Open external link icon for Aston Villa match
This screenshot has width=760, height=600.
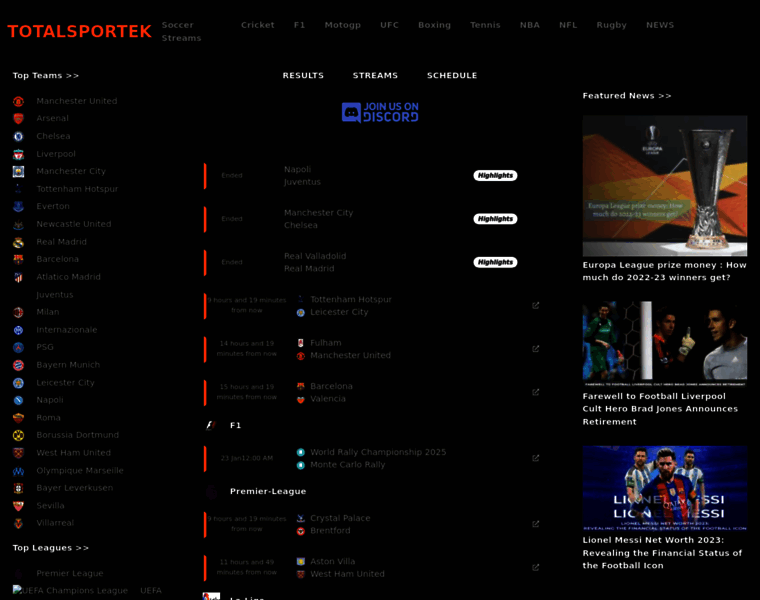pos(536,567)
